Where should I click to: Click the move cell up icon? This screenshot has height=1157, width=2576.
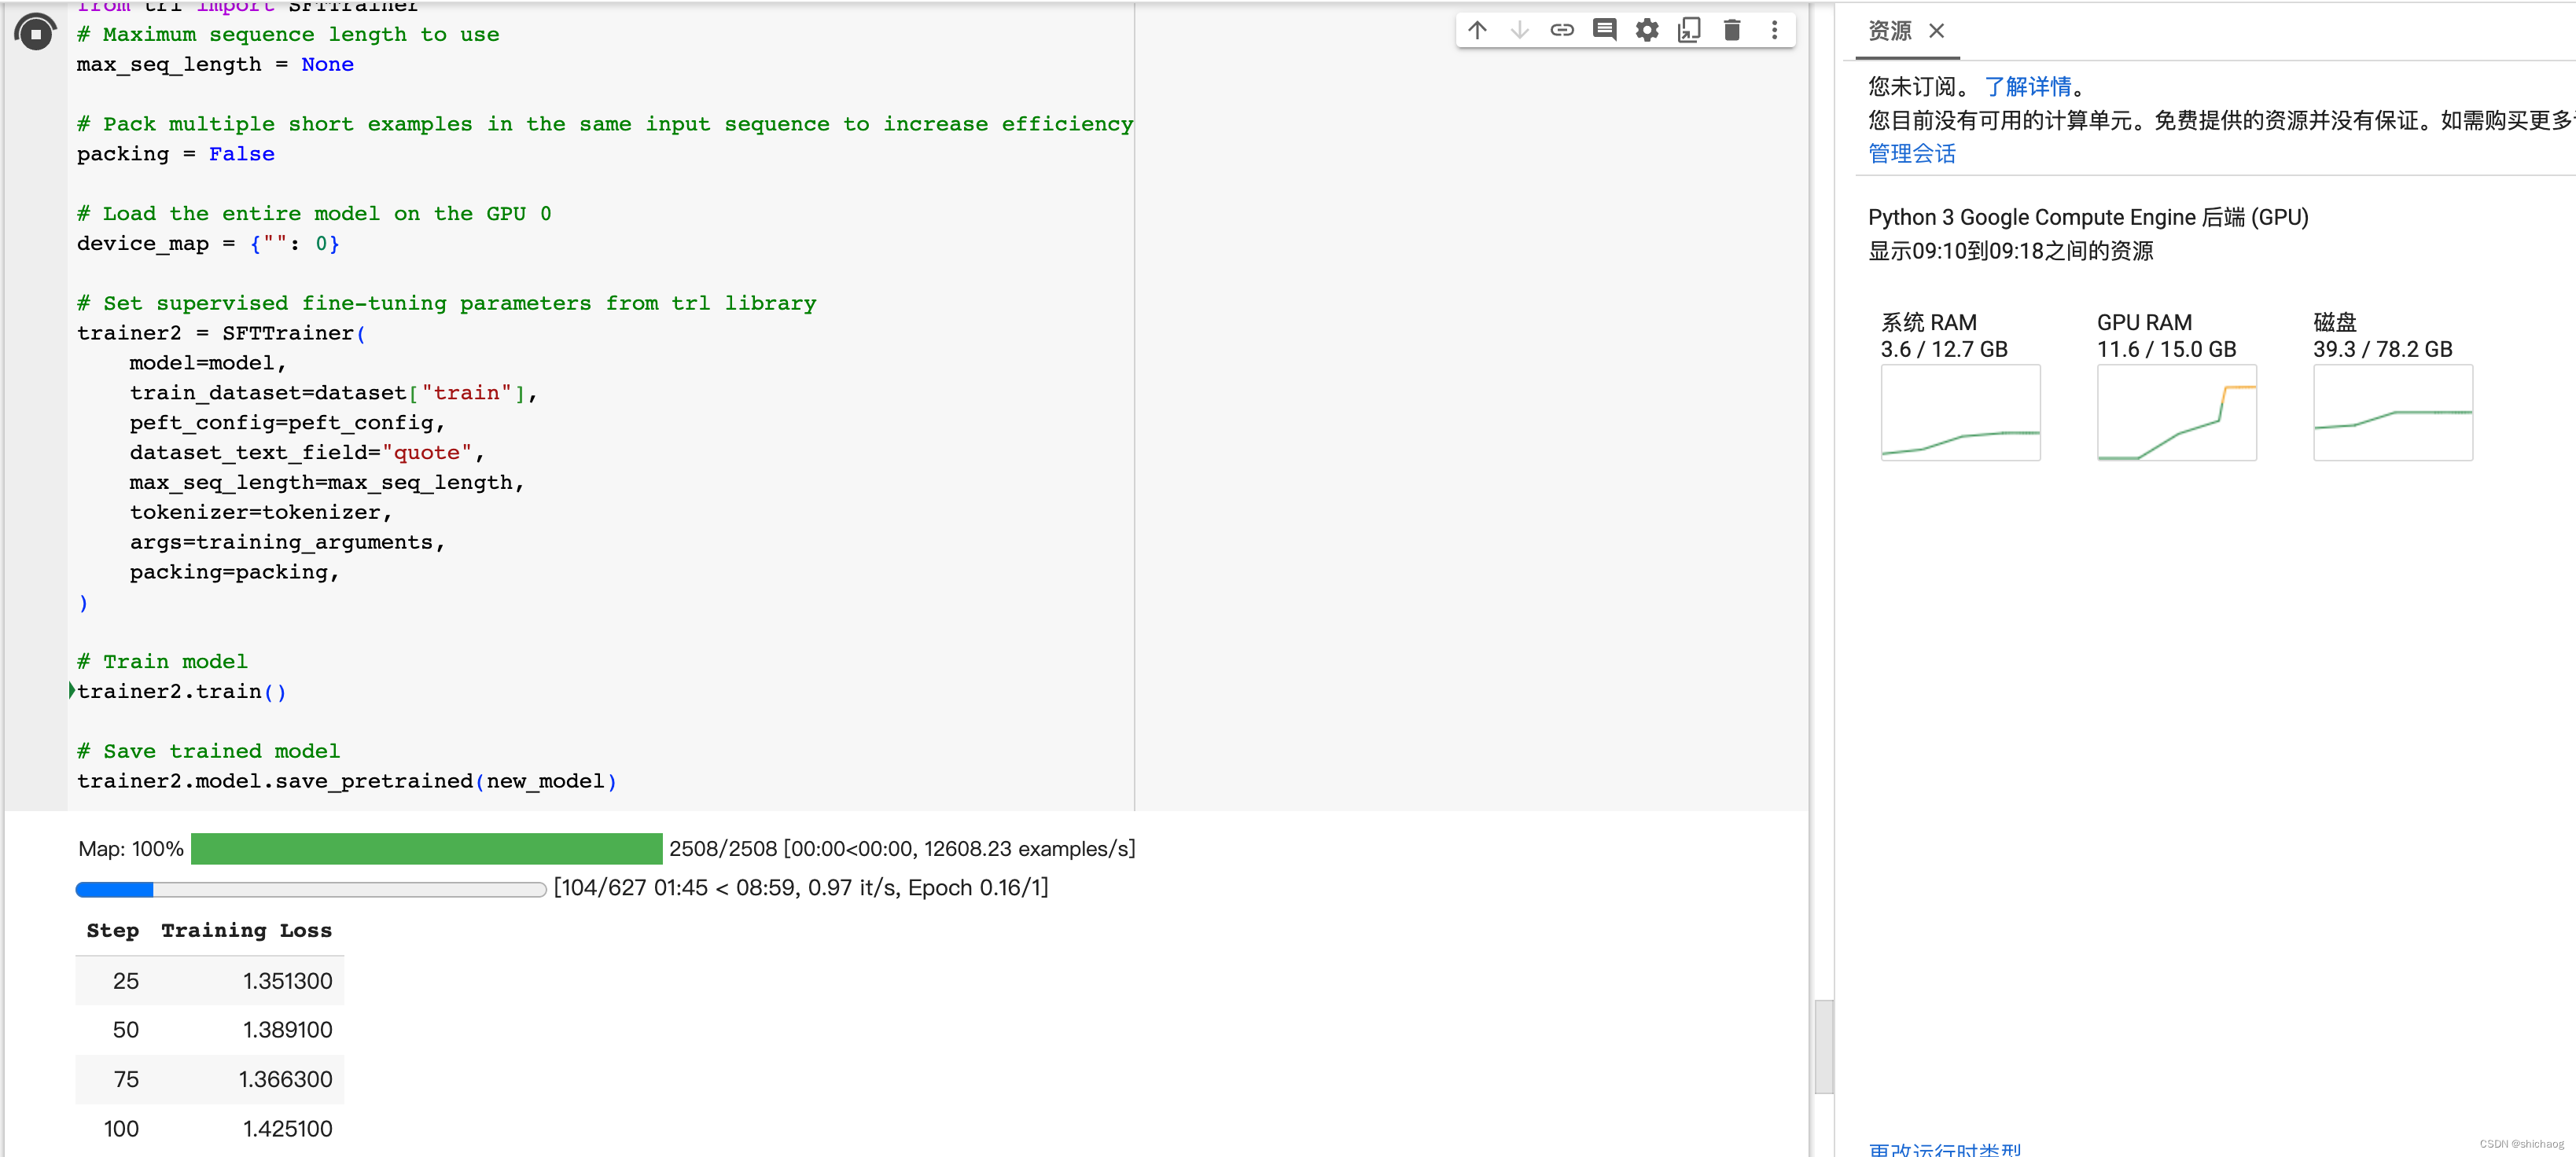1477,31
